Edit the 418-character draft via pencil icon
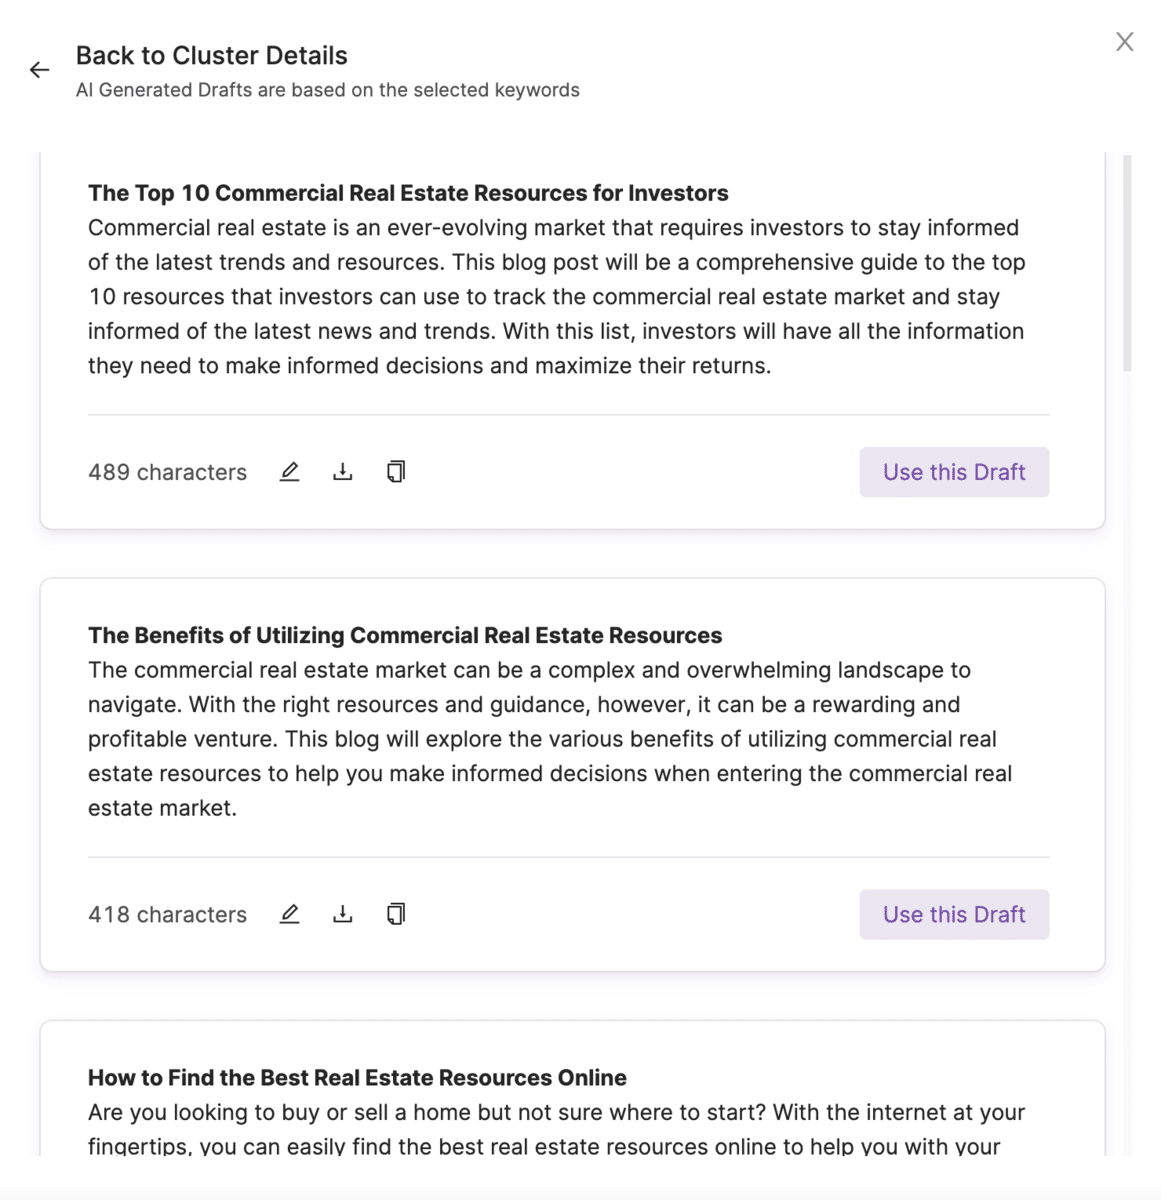Image resolution: width=1161 pixels, height=1200 pixels. pos(289,914)
